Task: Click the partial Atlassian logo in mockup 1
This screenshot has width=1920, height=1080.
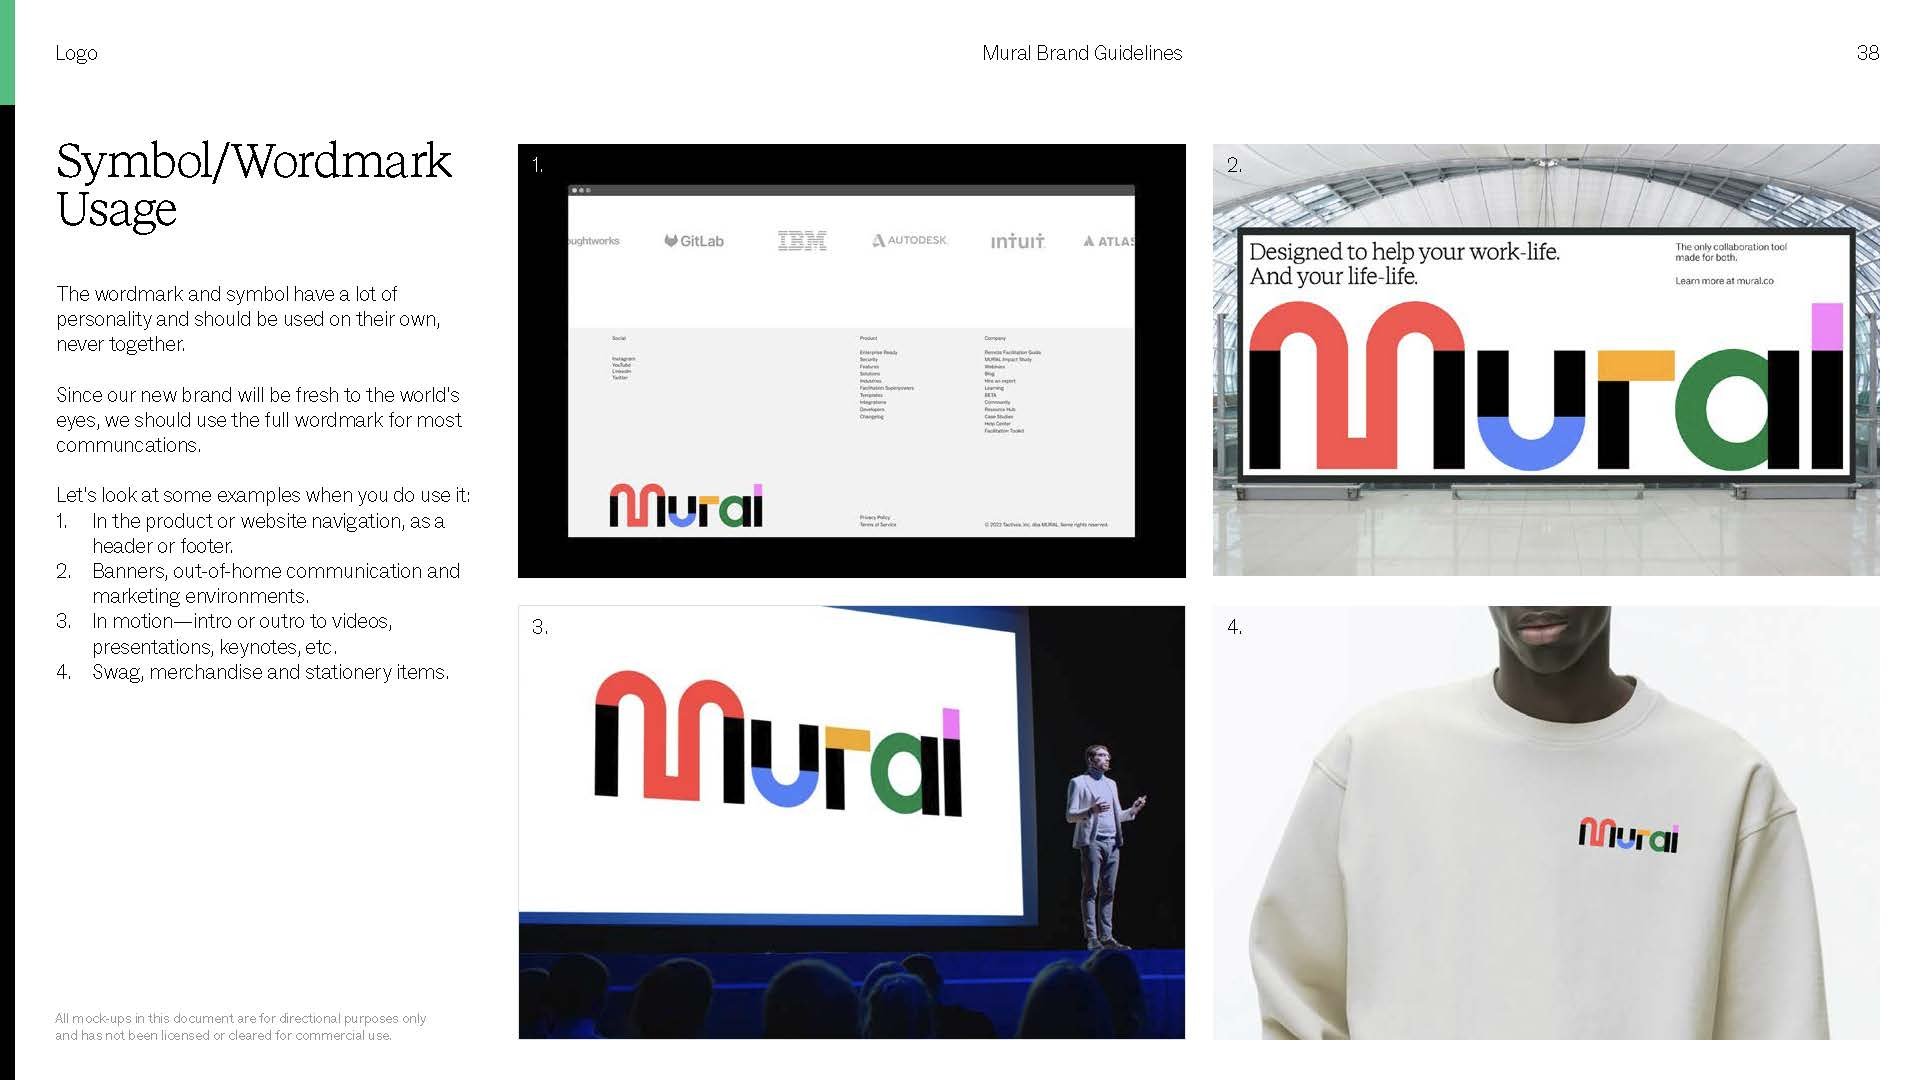Action: 1109,241
